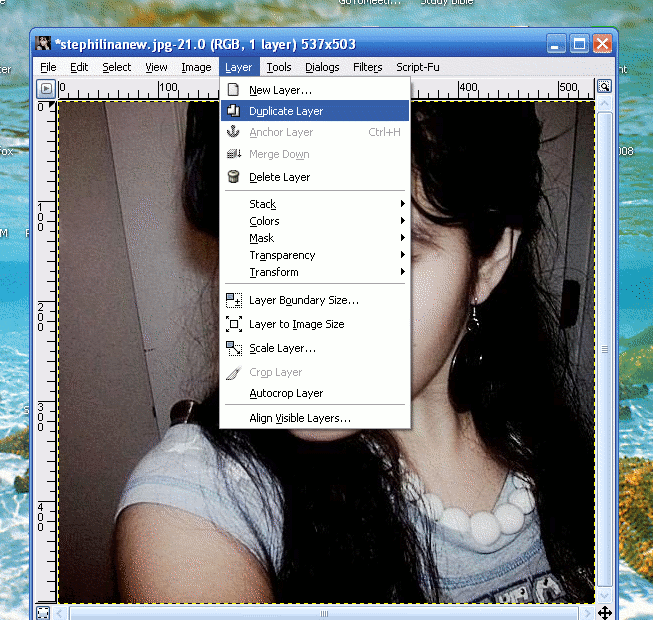Maximize the GIMP image window
The width and height of the screenshot is (653, 620).
click(579, 43)
